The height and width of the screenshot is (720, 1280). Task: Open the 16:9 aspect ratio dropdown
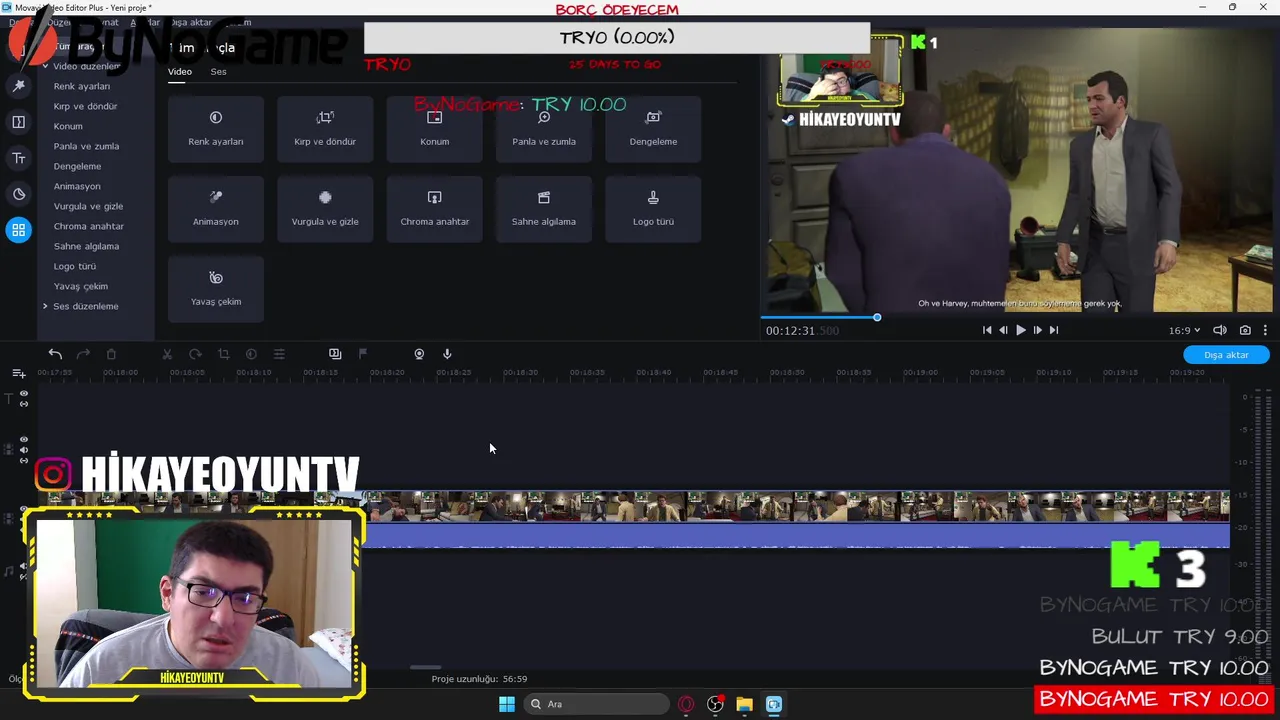pos(1184,330)
